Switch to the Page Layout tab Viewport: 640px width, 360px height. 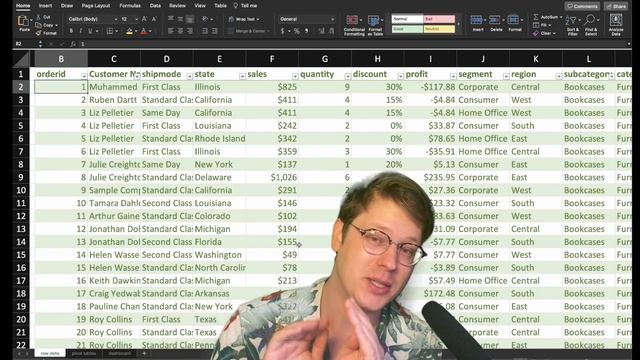point(96,6)
